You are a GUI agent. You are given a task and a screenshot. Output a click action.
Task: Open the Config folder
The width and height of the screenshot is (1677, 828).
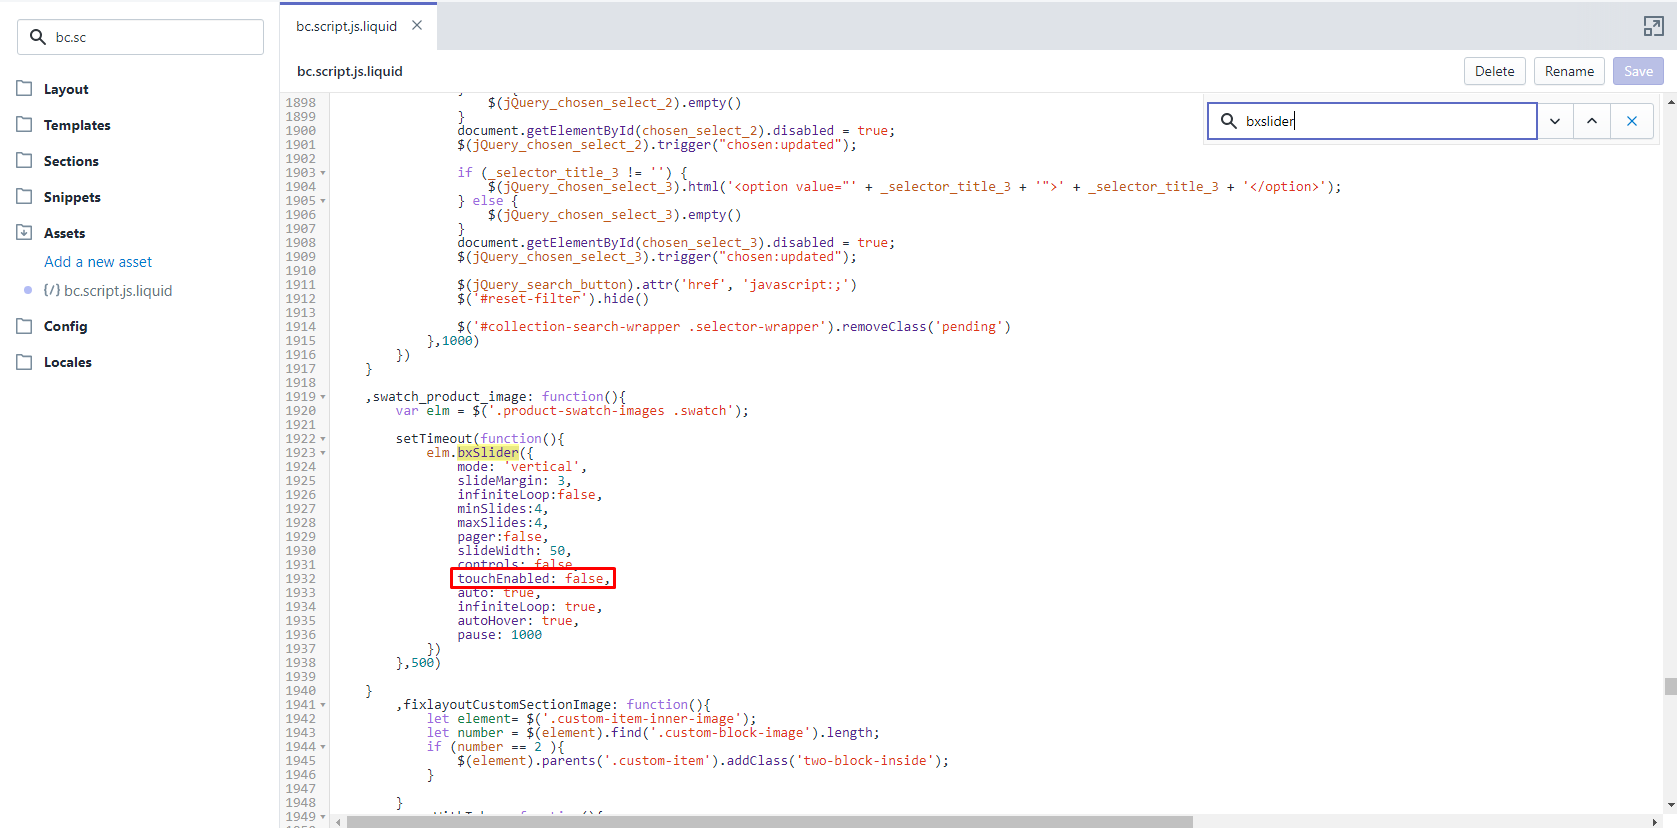pyautogui.click(x=65, y=326)
